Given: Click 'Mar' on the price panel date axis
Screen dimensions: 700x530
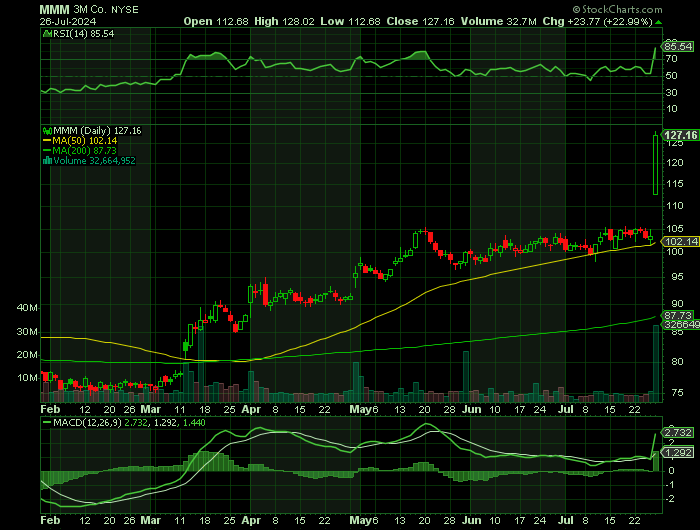Looking at the screenshot, I should [x=150, y=409].
